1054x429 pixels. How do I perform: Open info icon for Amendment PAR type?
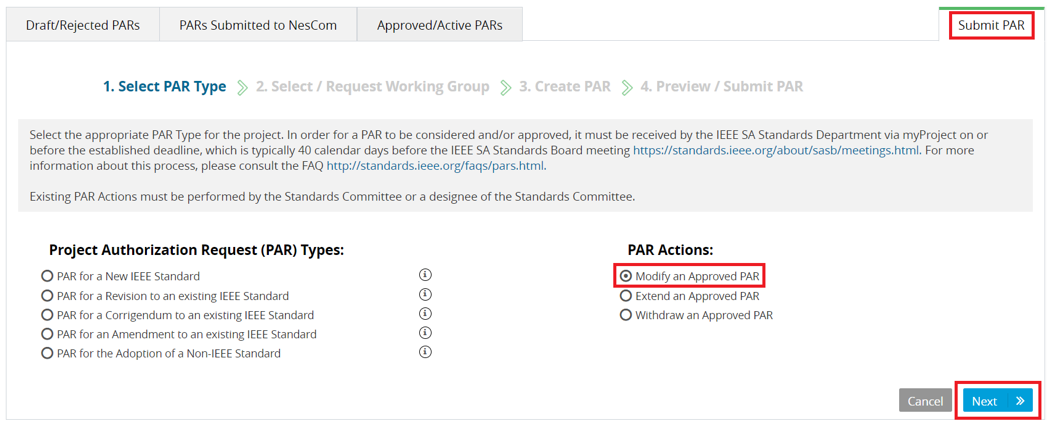(425, 333)
